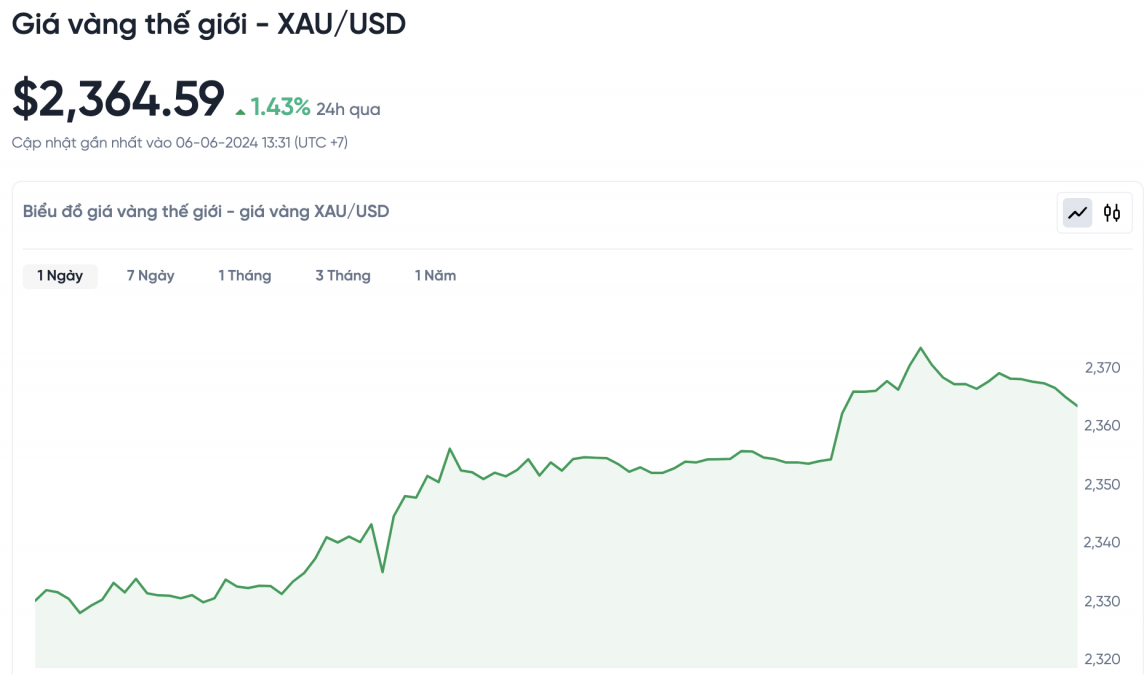Click the green up-triangle price change icon
The width and height of the screenshot is (1144, 674).
[x=240, y=110]
